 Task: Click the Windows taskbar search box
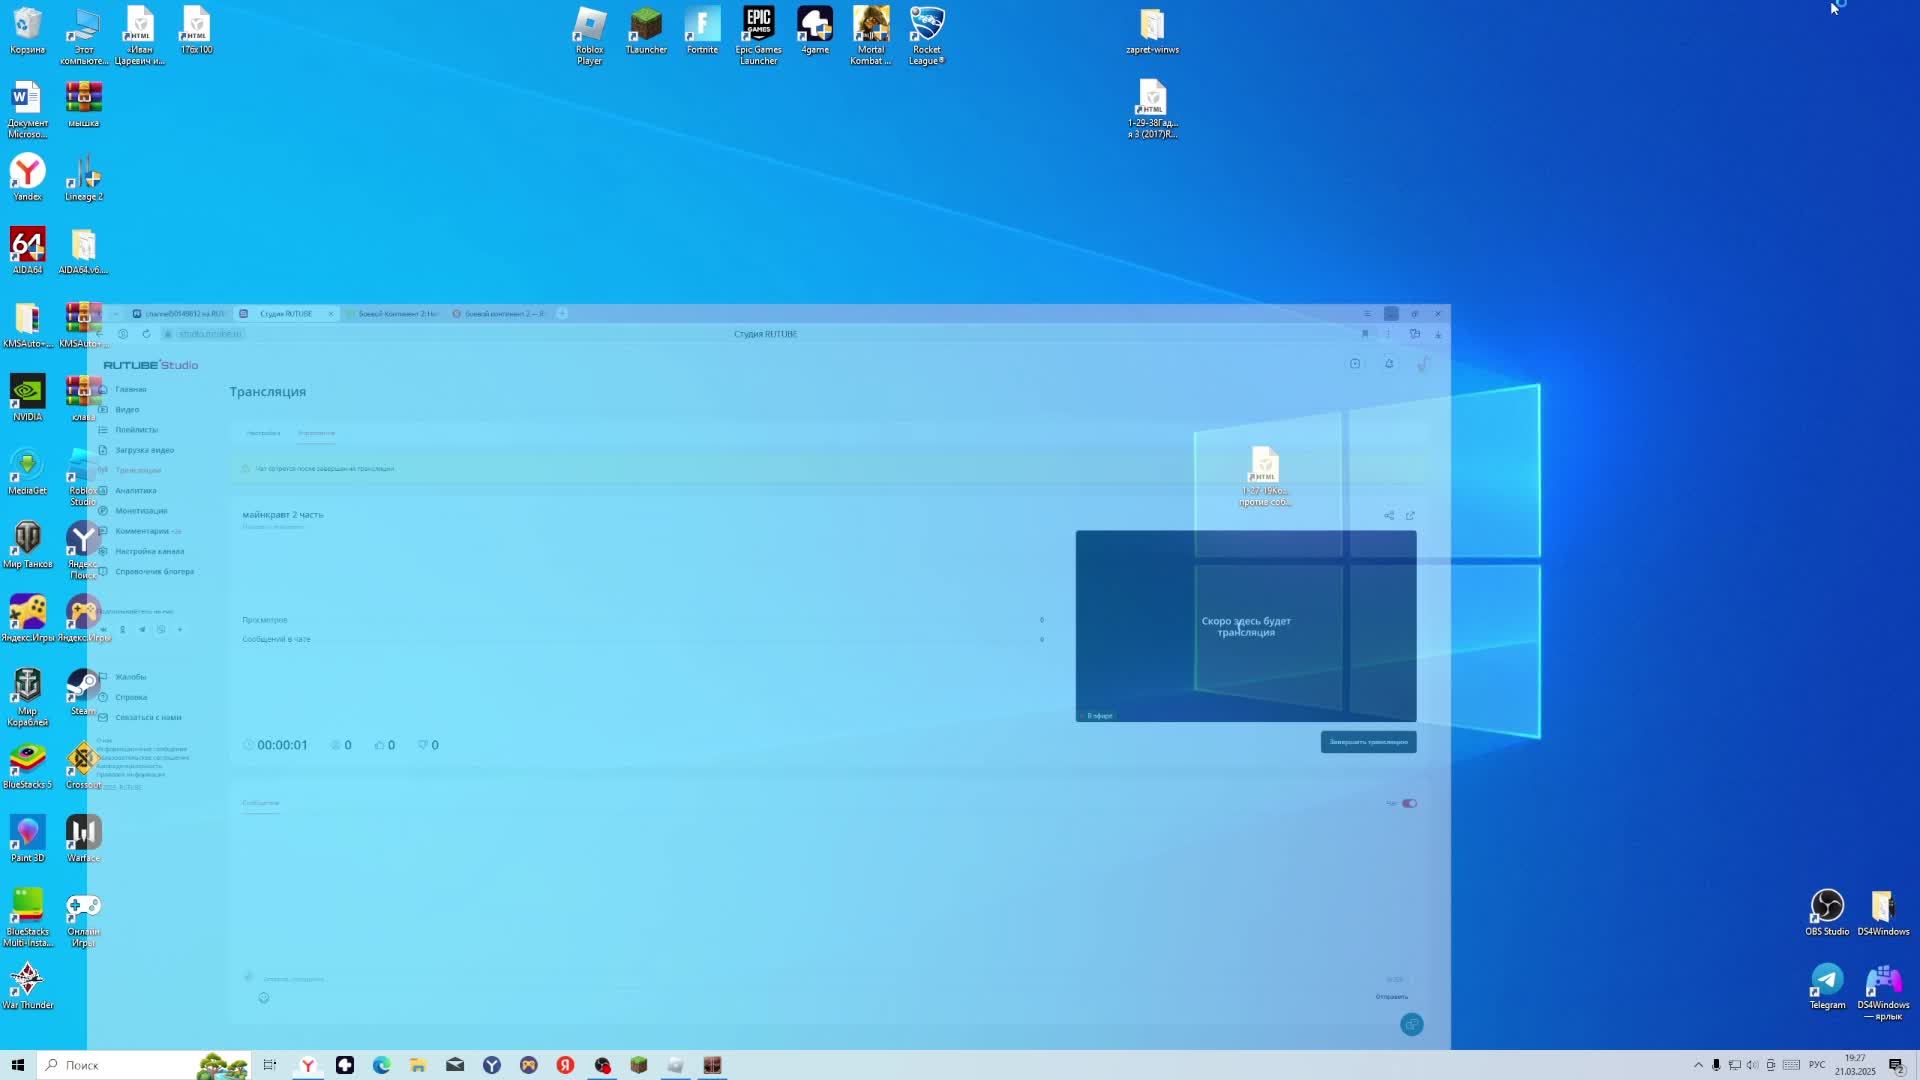pyautogui.click(x=120, y=1065)
